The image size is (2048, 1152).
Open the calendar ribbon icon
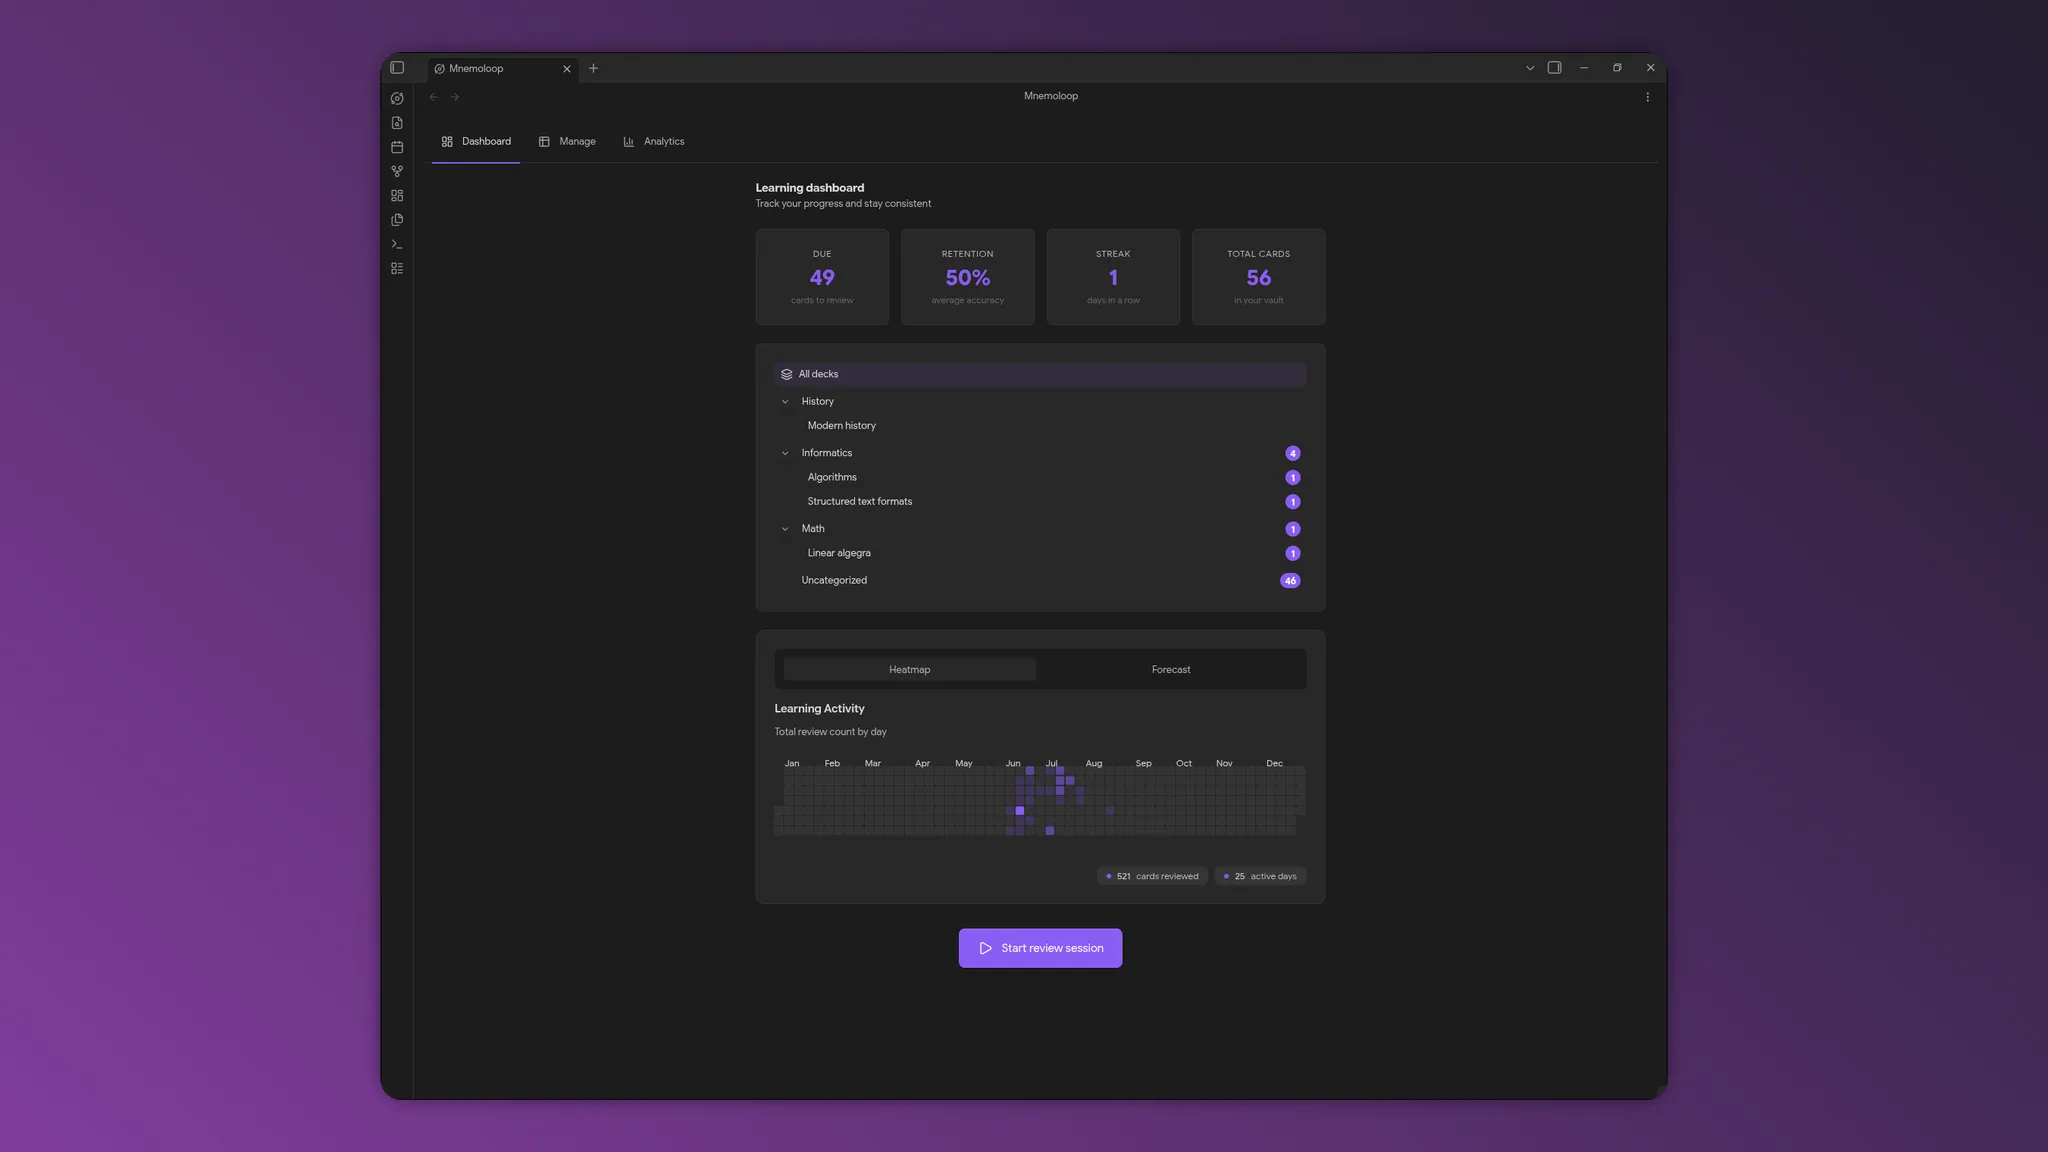click(x=397, y=147)
